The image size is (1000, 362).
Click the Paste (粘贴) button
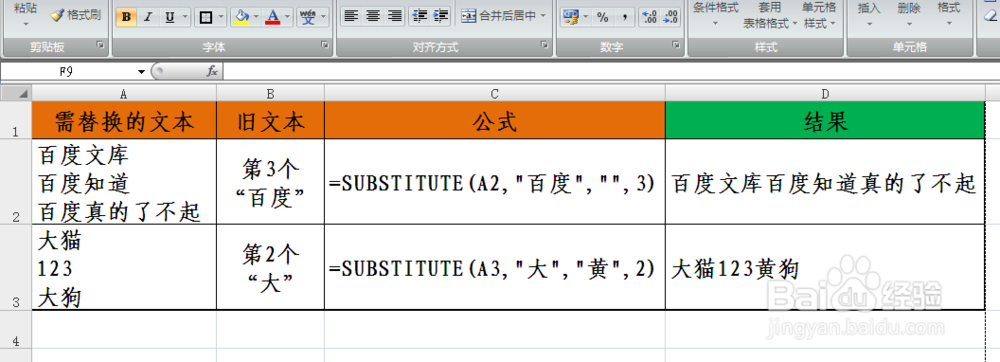[26, 14]
